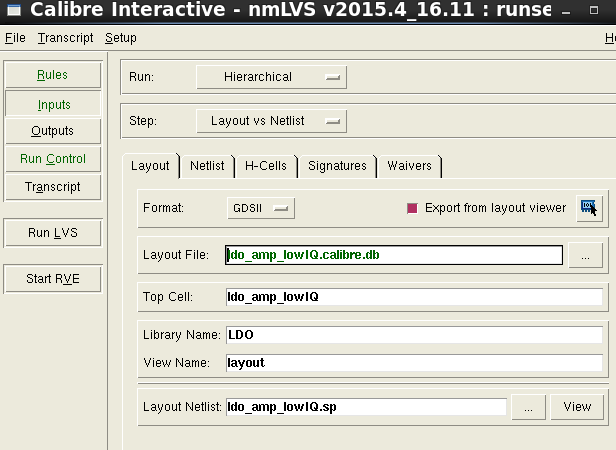Toggle Export from layout viewer checkbox
616x450 pixels.
tap(412, 208)
